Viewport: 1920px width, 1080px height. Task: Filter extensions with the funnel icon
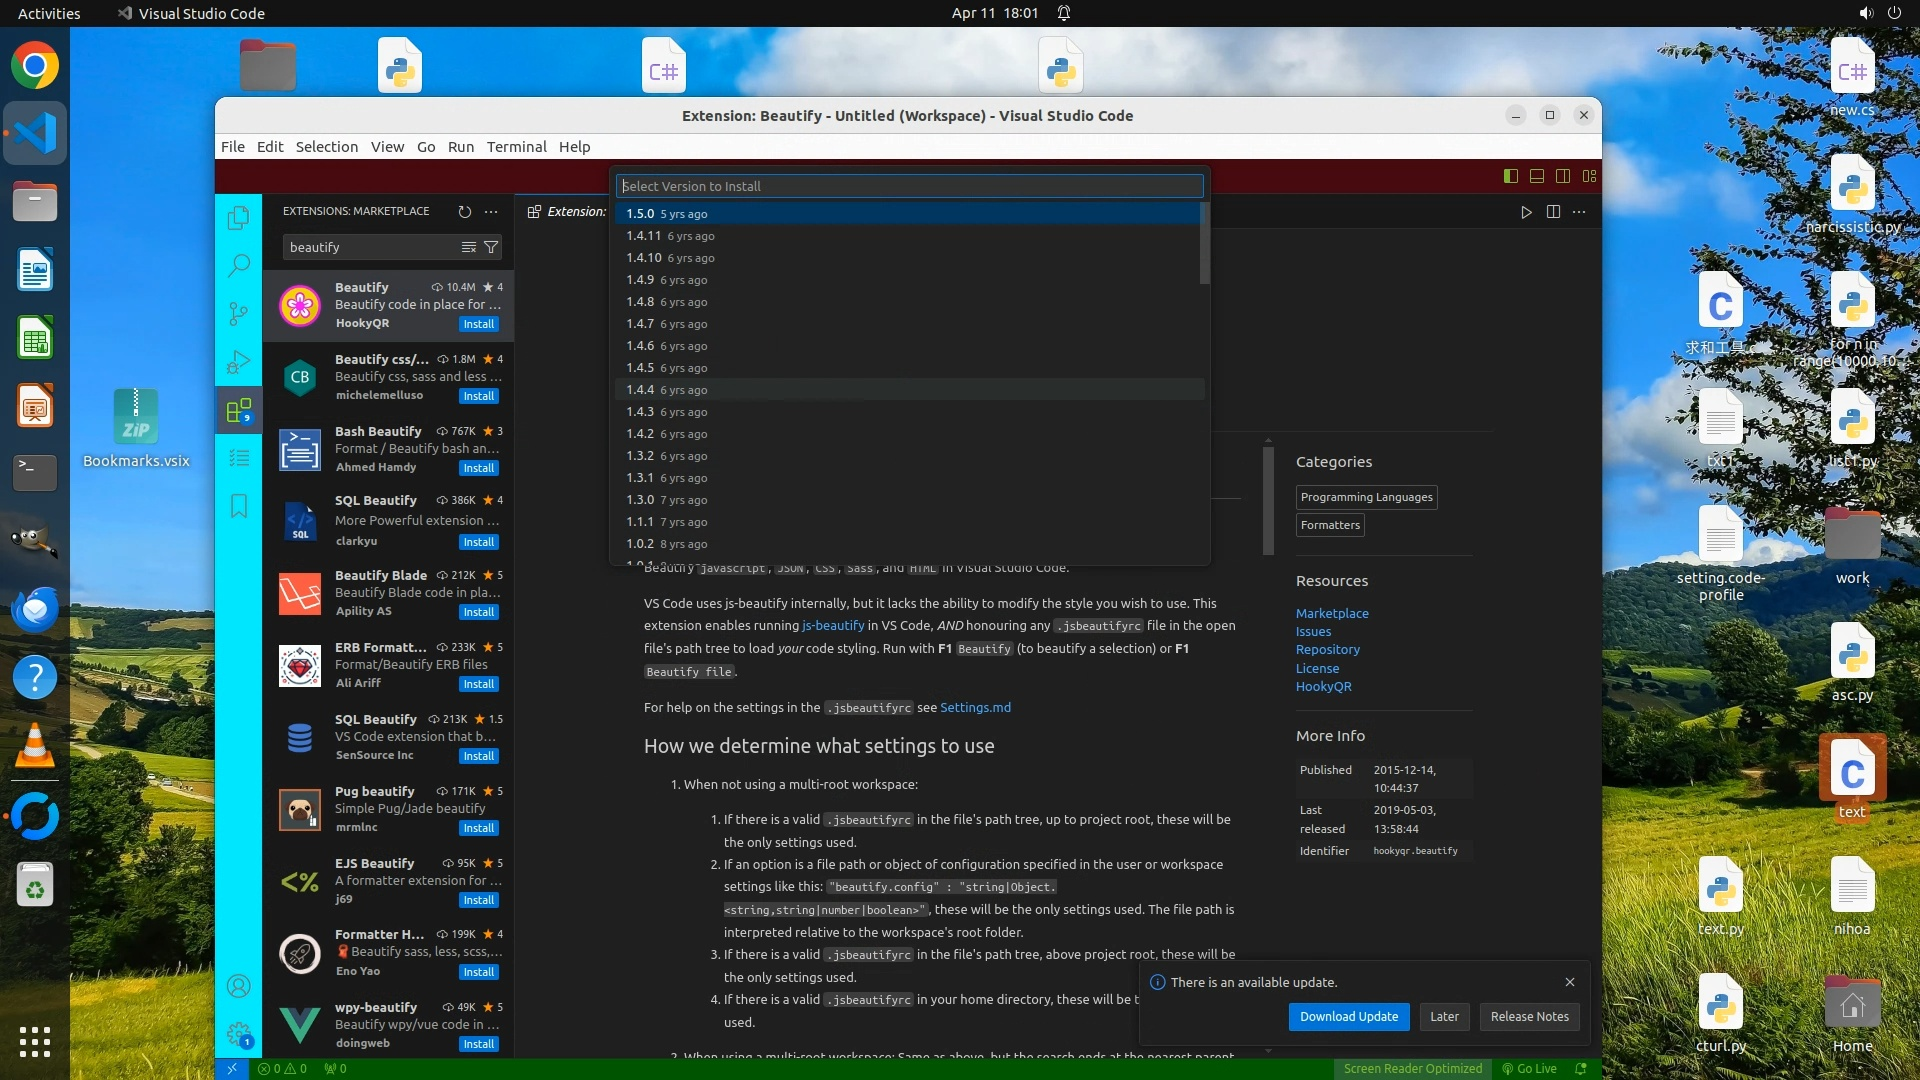tap(491, 247)
